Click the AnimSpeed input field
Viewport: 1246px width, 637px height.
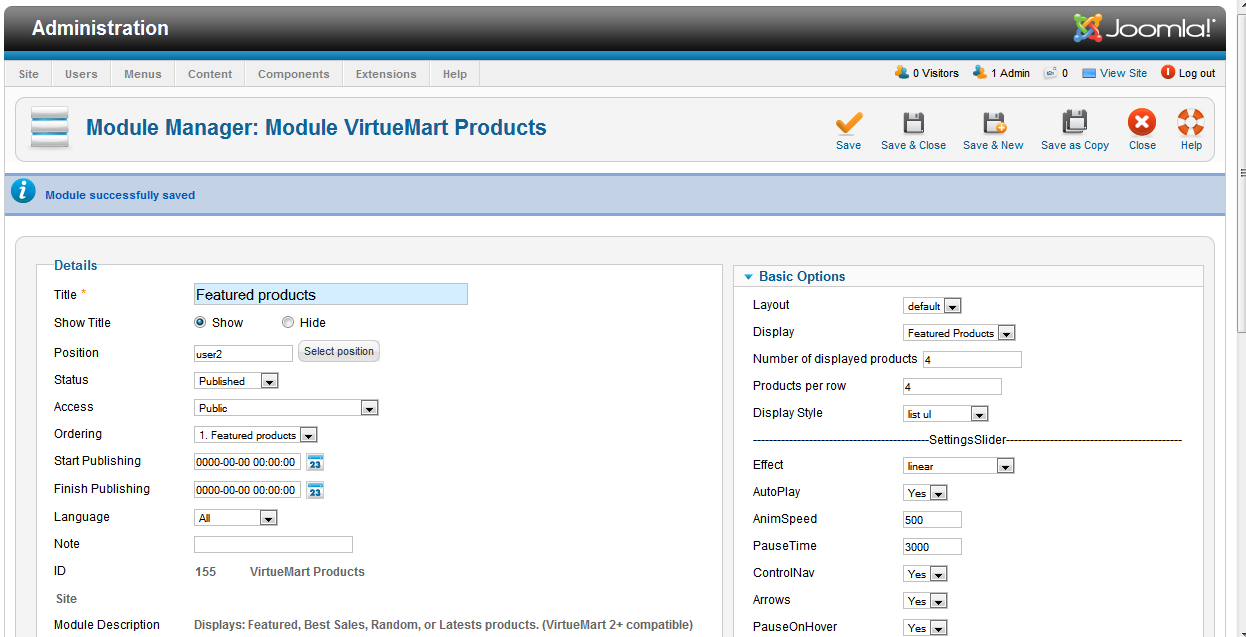pos(932,520)
